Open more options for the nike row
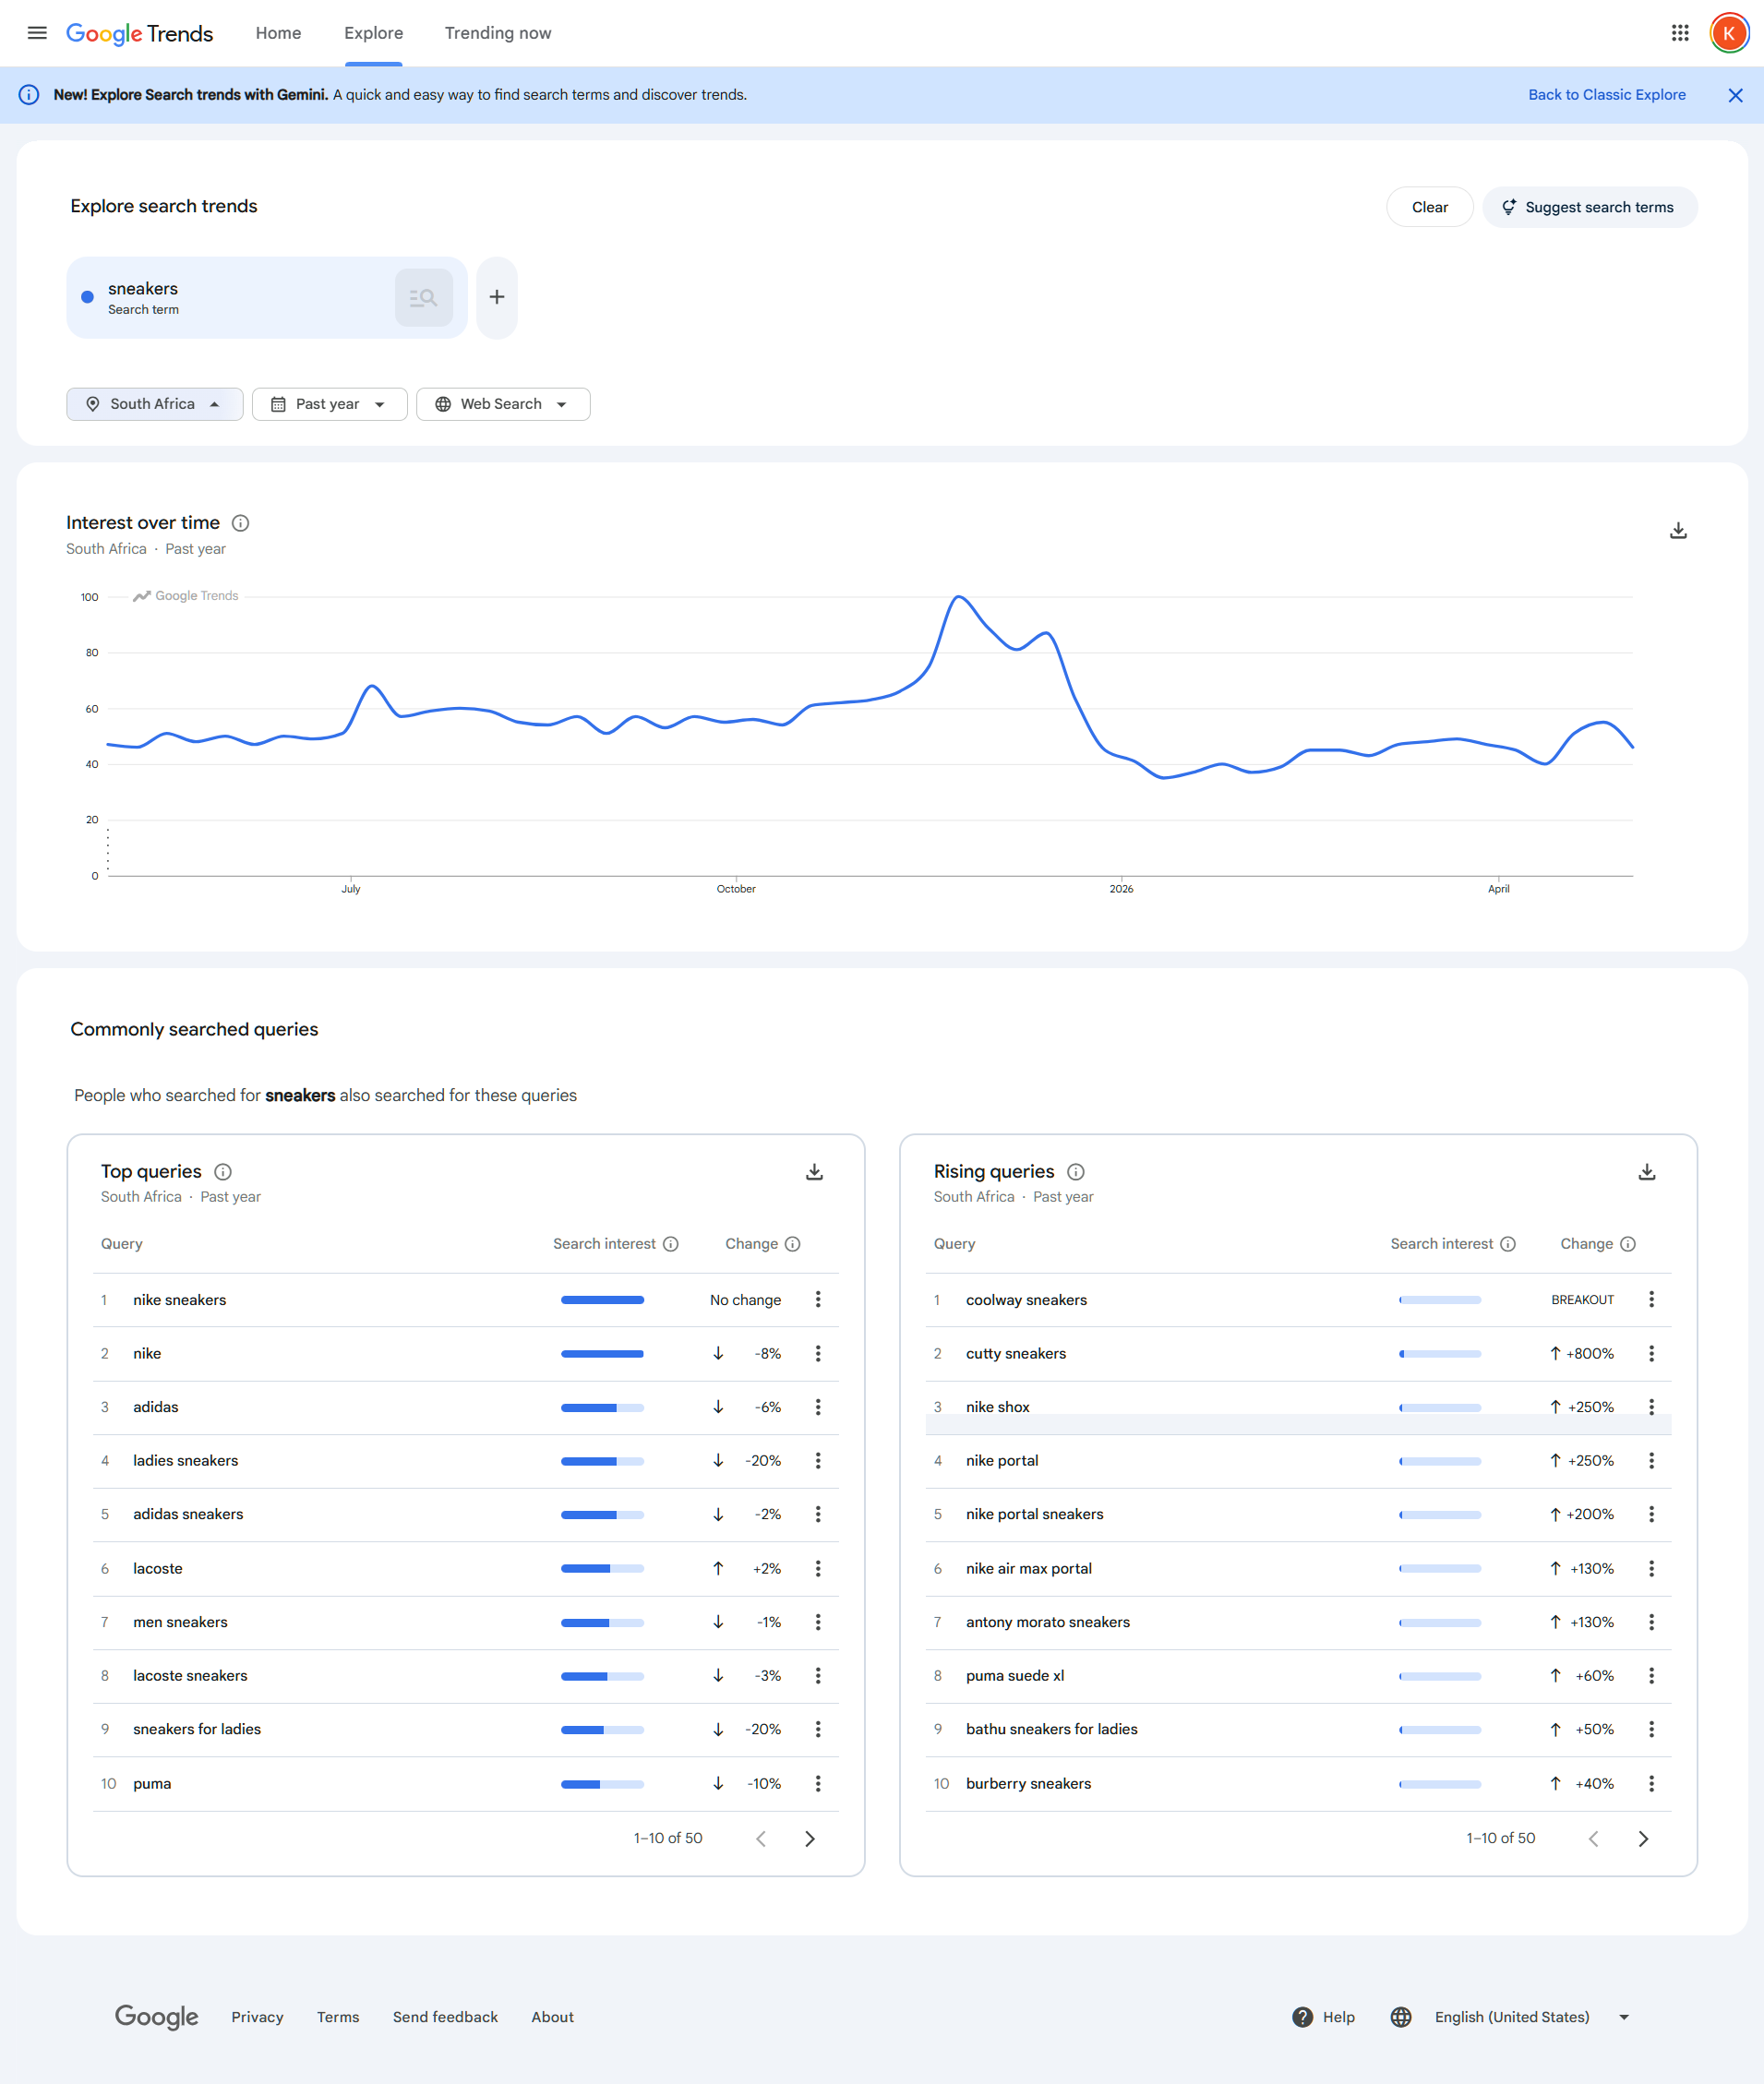The width and height of the screenshot is (1764, 2084). pyautogui.click(x=817, y=1353)
